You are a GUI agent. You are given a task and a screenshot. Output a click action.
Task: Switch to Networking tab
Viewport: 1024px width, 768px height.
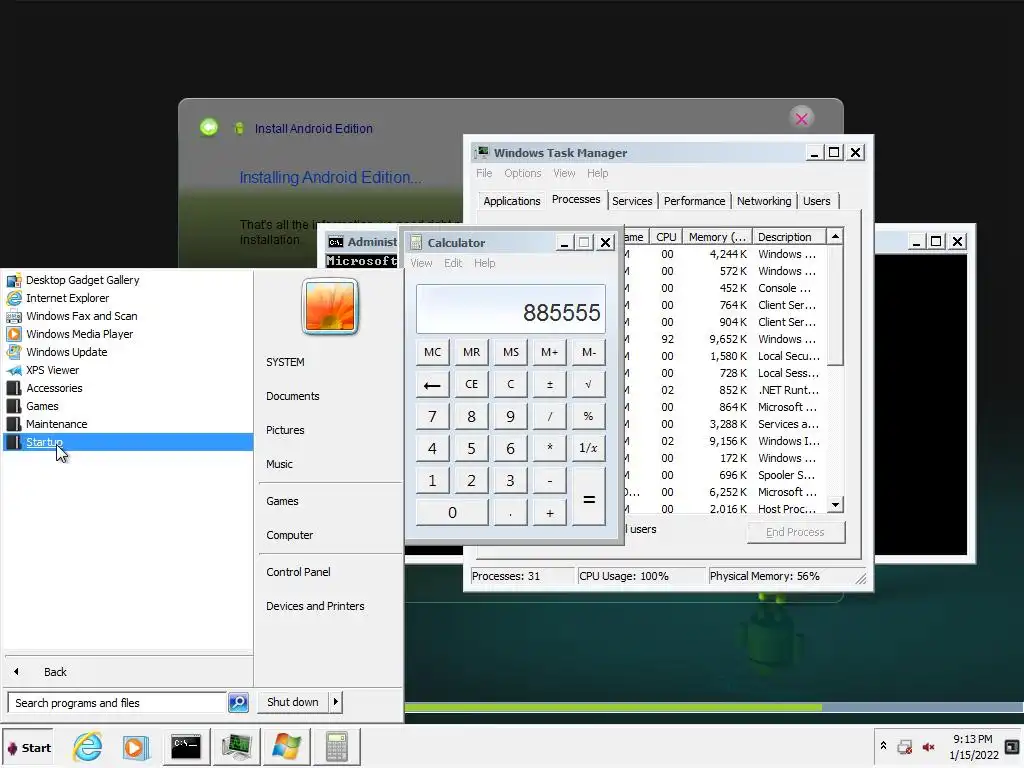point(764,201)
